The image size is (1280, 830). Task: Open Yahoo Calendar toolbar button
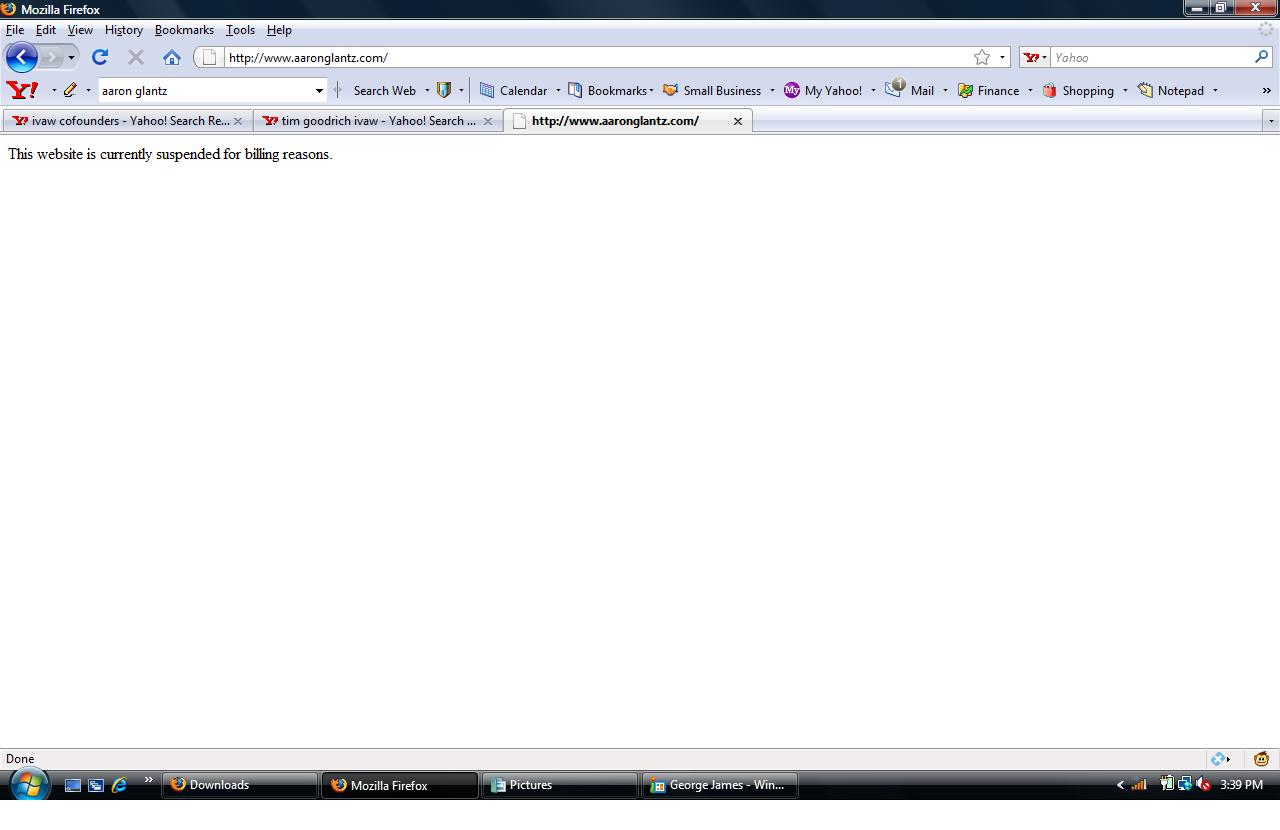tap(513, 90)
